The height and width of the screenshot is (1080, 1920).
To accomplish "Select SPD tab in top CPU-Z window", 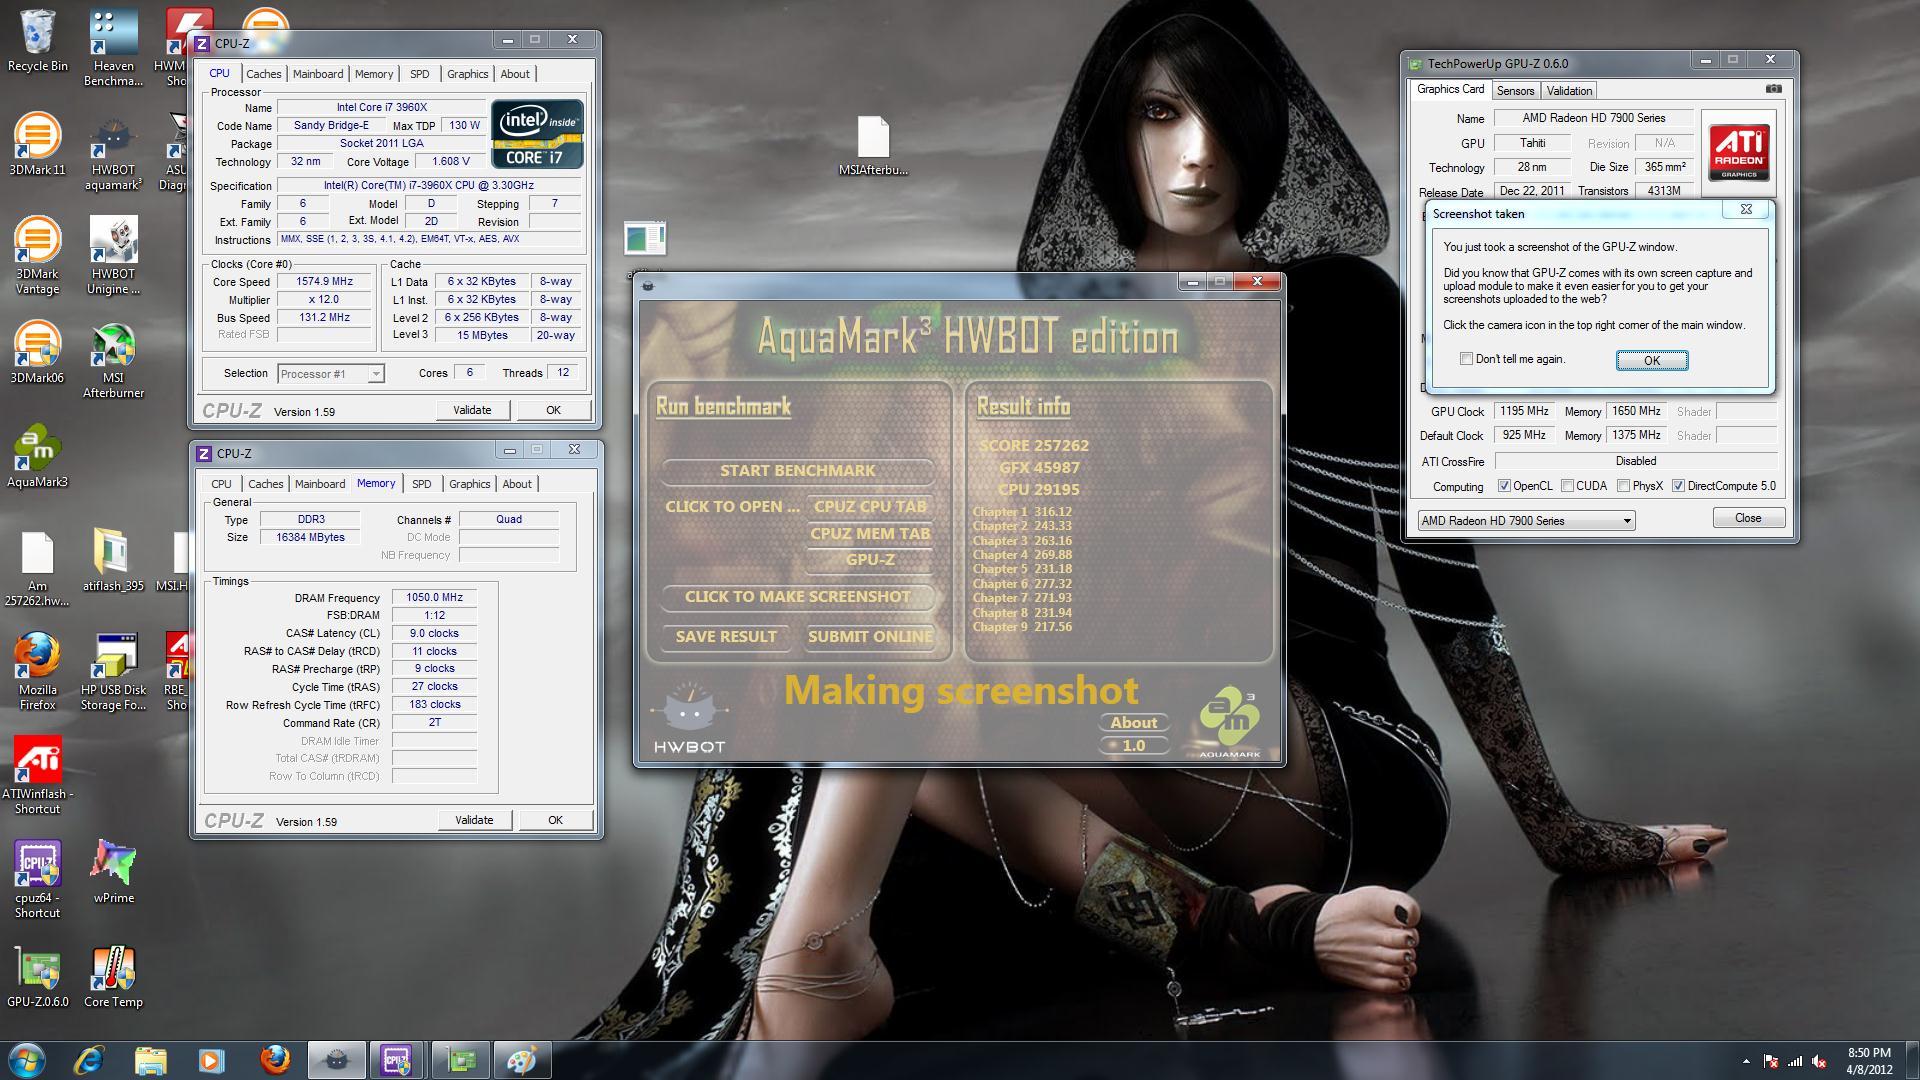I will [x=420, y=74].
